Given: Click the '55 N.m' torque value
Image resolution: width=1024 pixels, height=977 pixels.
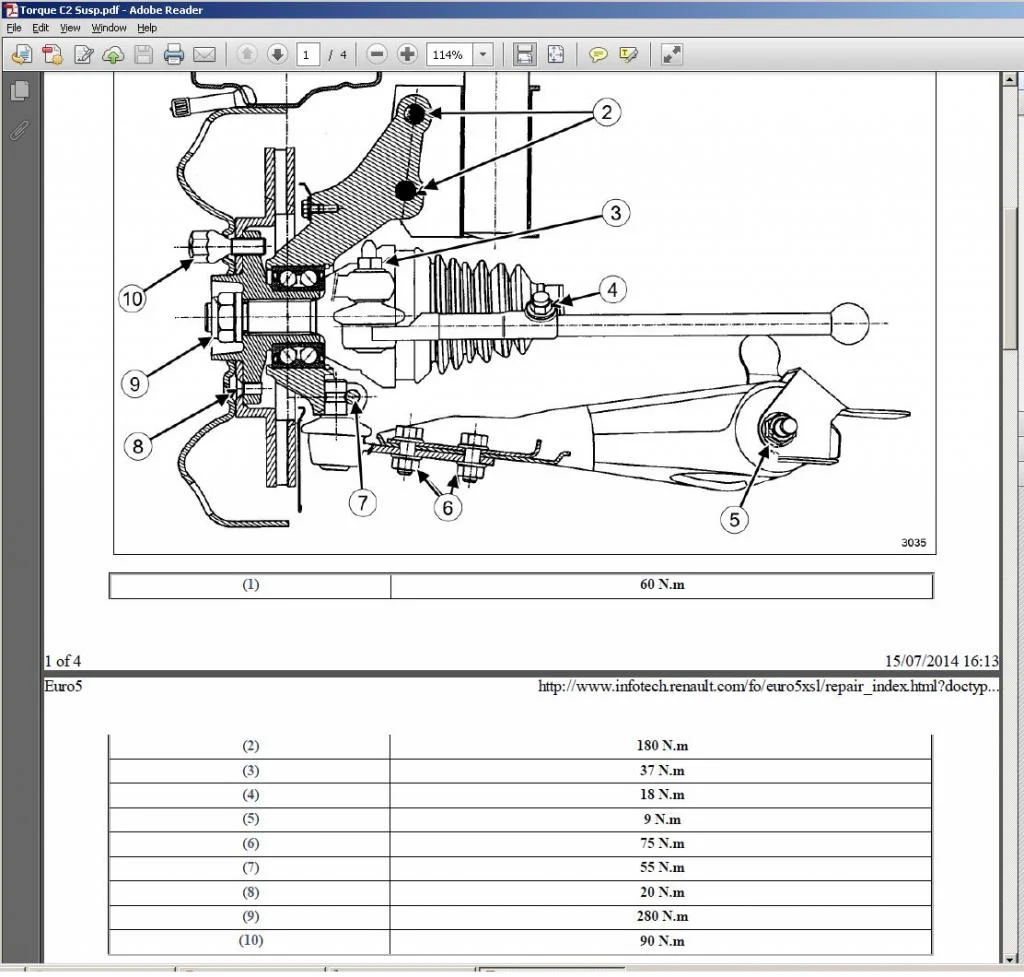Looking at the screenshot, I should tap(662, 867).
